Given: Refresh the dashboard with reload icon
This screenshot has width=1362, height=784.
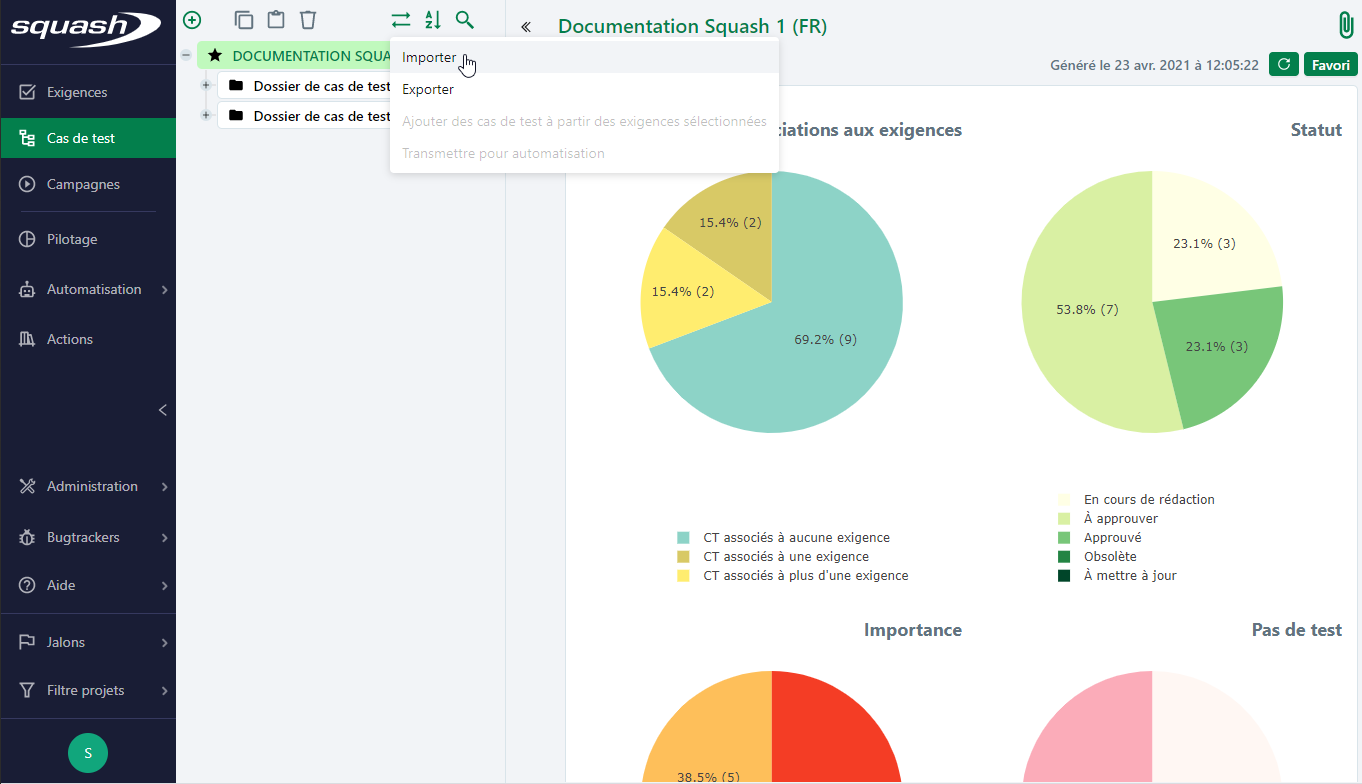Looking at the screenshot, I should pos(1283,65).
